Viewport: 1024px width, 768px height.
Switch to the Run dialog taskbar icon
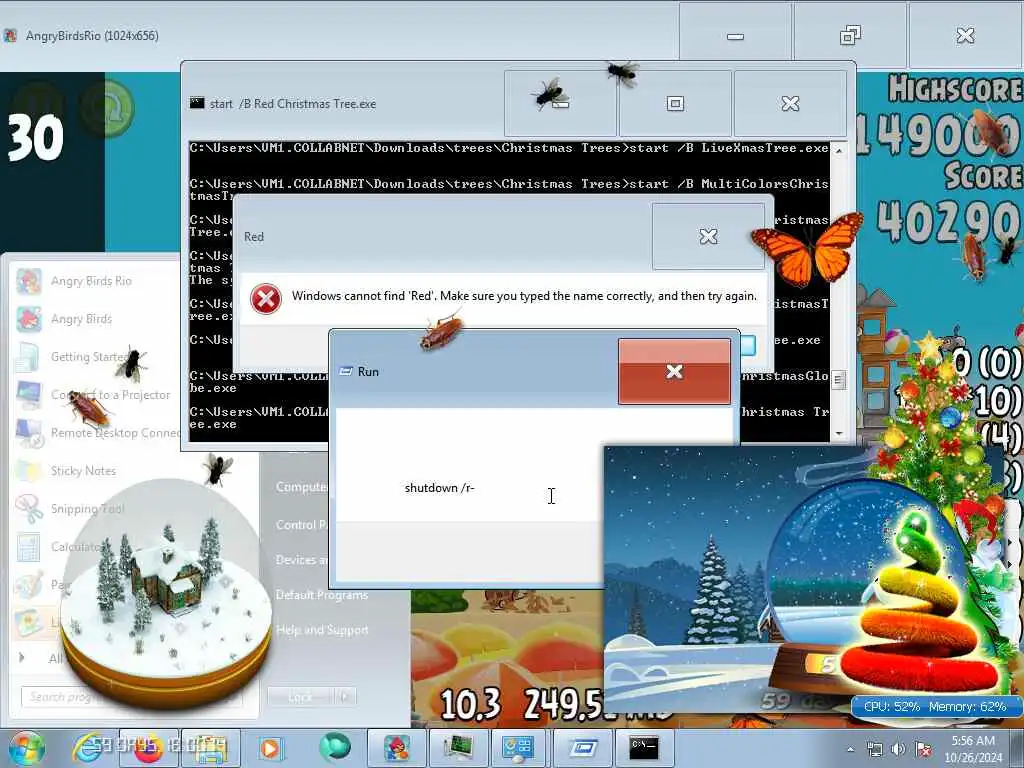coord(583,748)
